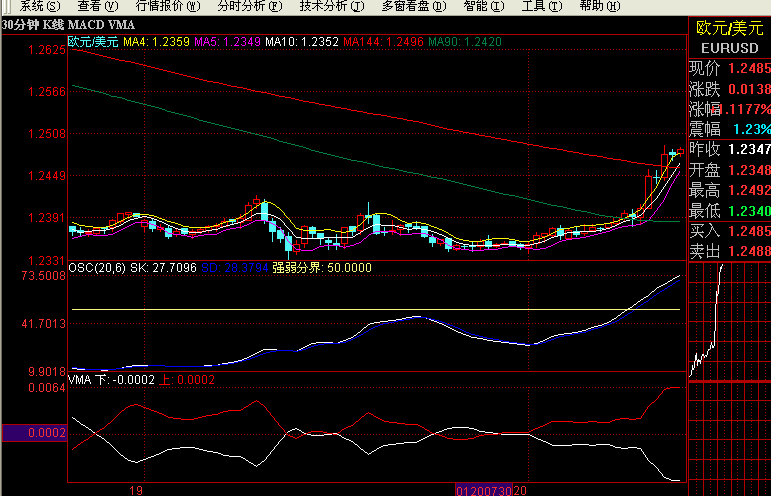The width and height of the screenshot is (771, 496).
Task: Open the 工具(T) menu
Action: [541, 6]
